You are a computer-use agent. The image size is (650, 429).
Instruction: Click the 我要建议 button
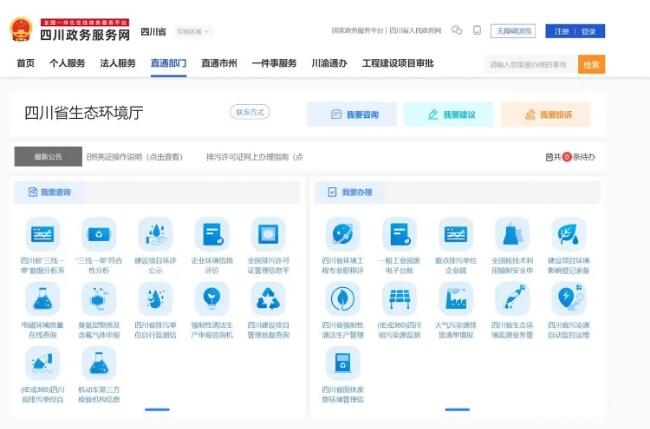449,114
